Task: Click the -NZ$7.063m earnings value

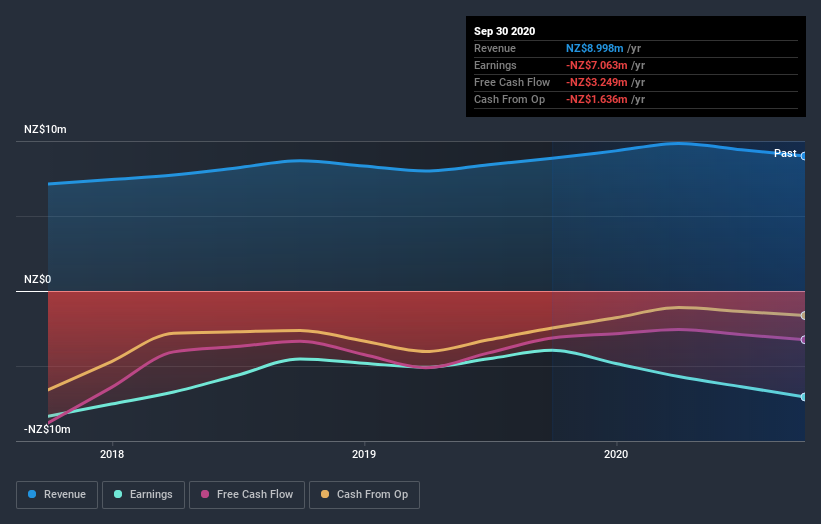Action: pyautogui.click(x=596, y=65)
